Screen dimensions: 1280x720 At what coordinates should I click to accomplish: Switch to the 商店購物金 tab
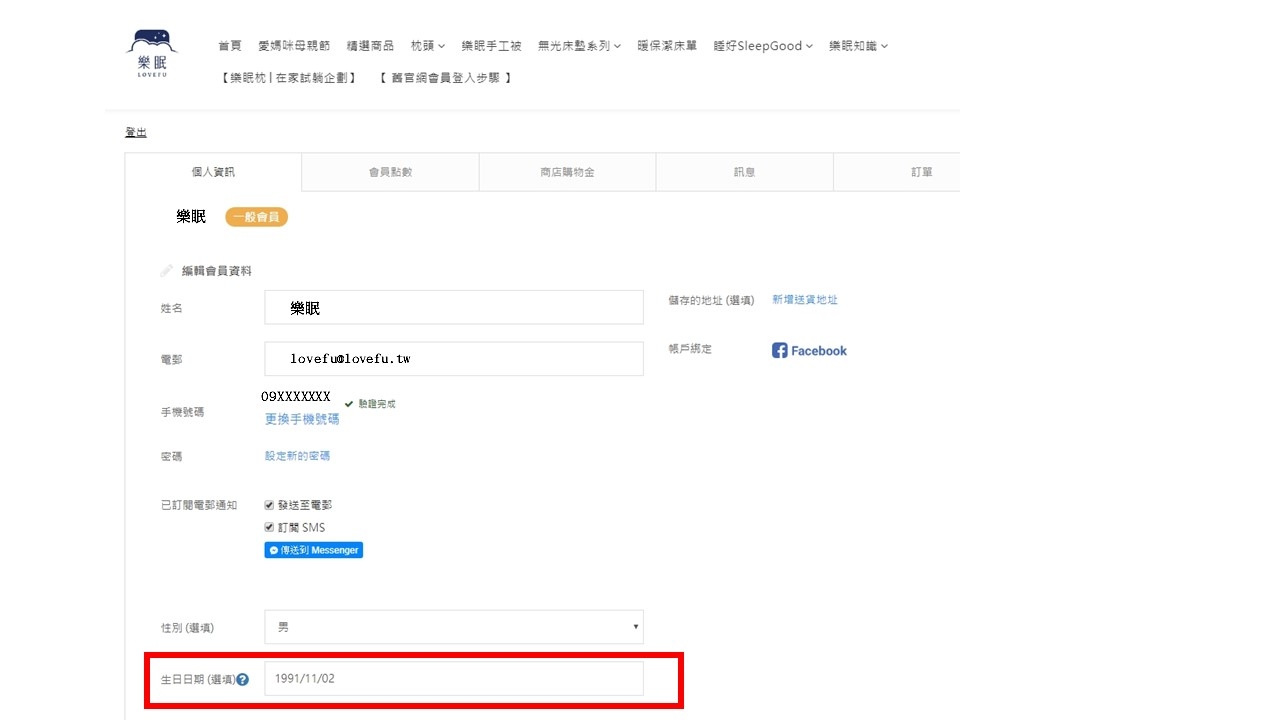point(567,172)
